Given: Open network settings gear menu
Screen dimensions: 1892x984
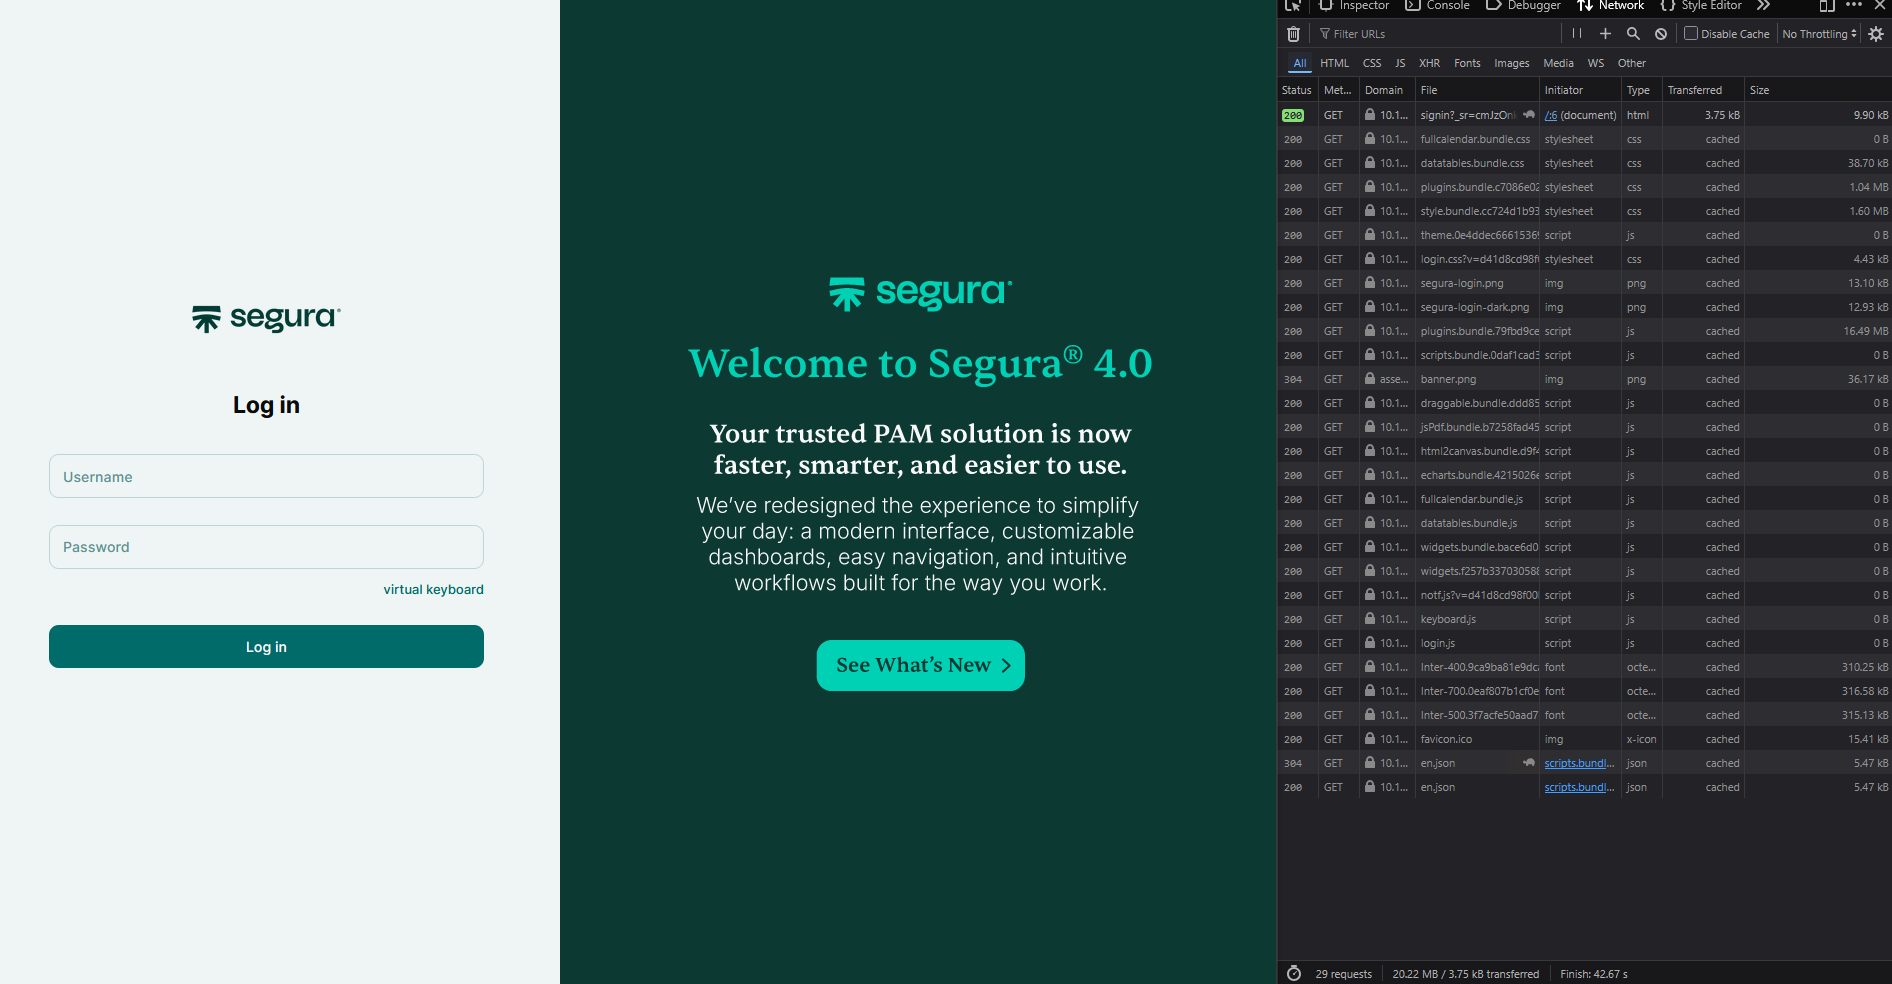Looking at the screenshot, I should pyautogui.click(x=1876, y=34).
